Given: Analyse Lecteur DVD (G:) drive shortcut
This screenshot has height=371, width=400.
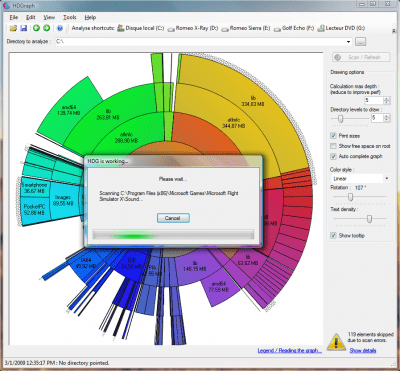Looking at the screenshot, I should pyautogui.click(x=341, y=28).
